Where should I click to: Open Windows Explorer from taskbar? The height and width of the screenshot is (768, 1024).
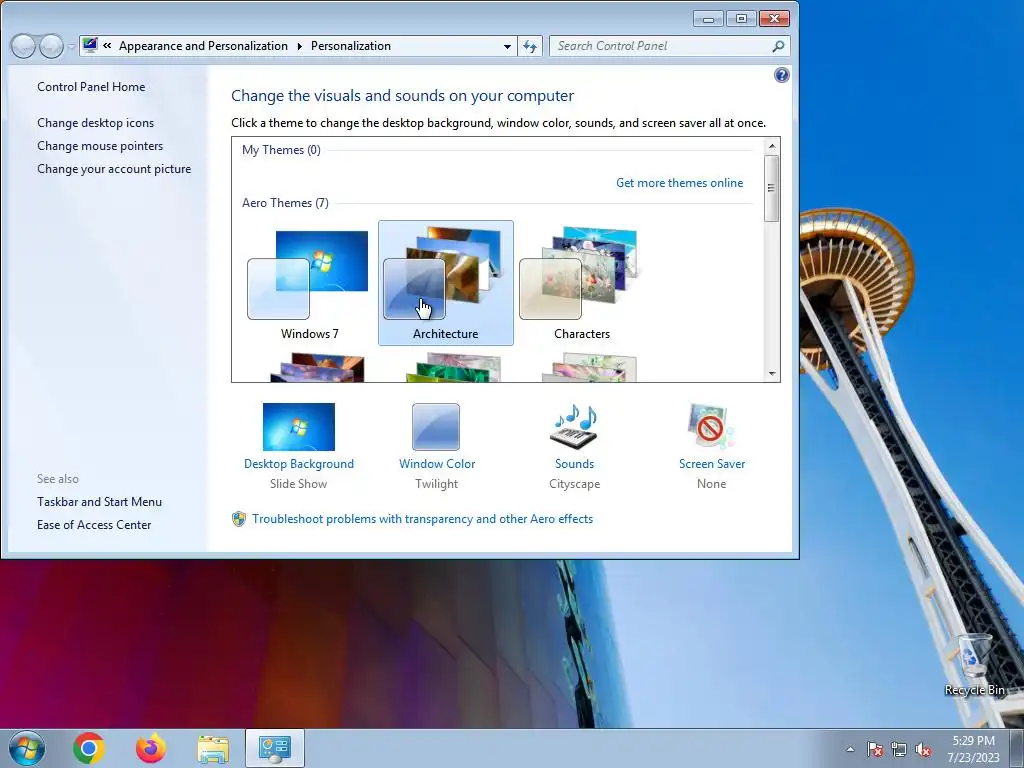click(213, 749)
